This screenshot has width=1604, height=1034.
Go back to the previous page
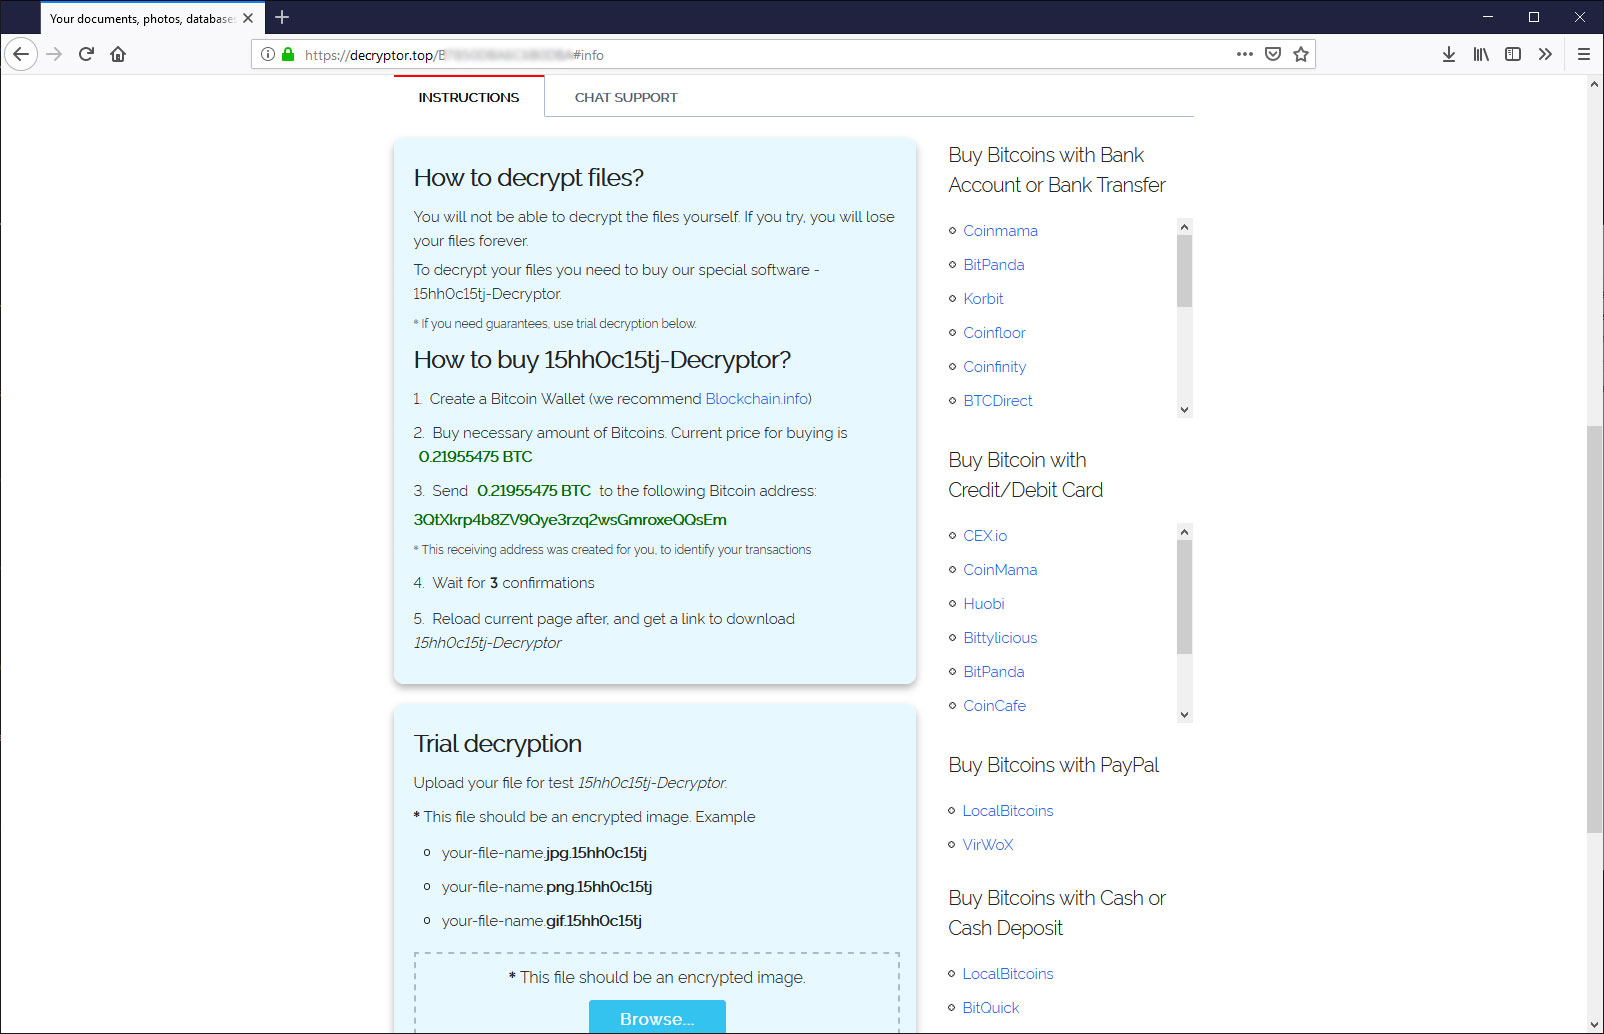pos(21,54)
